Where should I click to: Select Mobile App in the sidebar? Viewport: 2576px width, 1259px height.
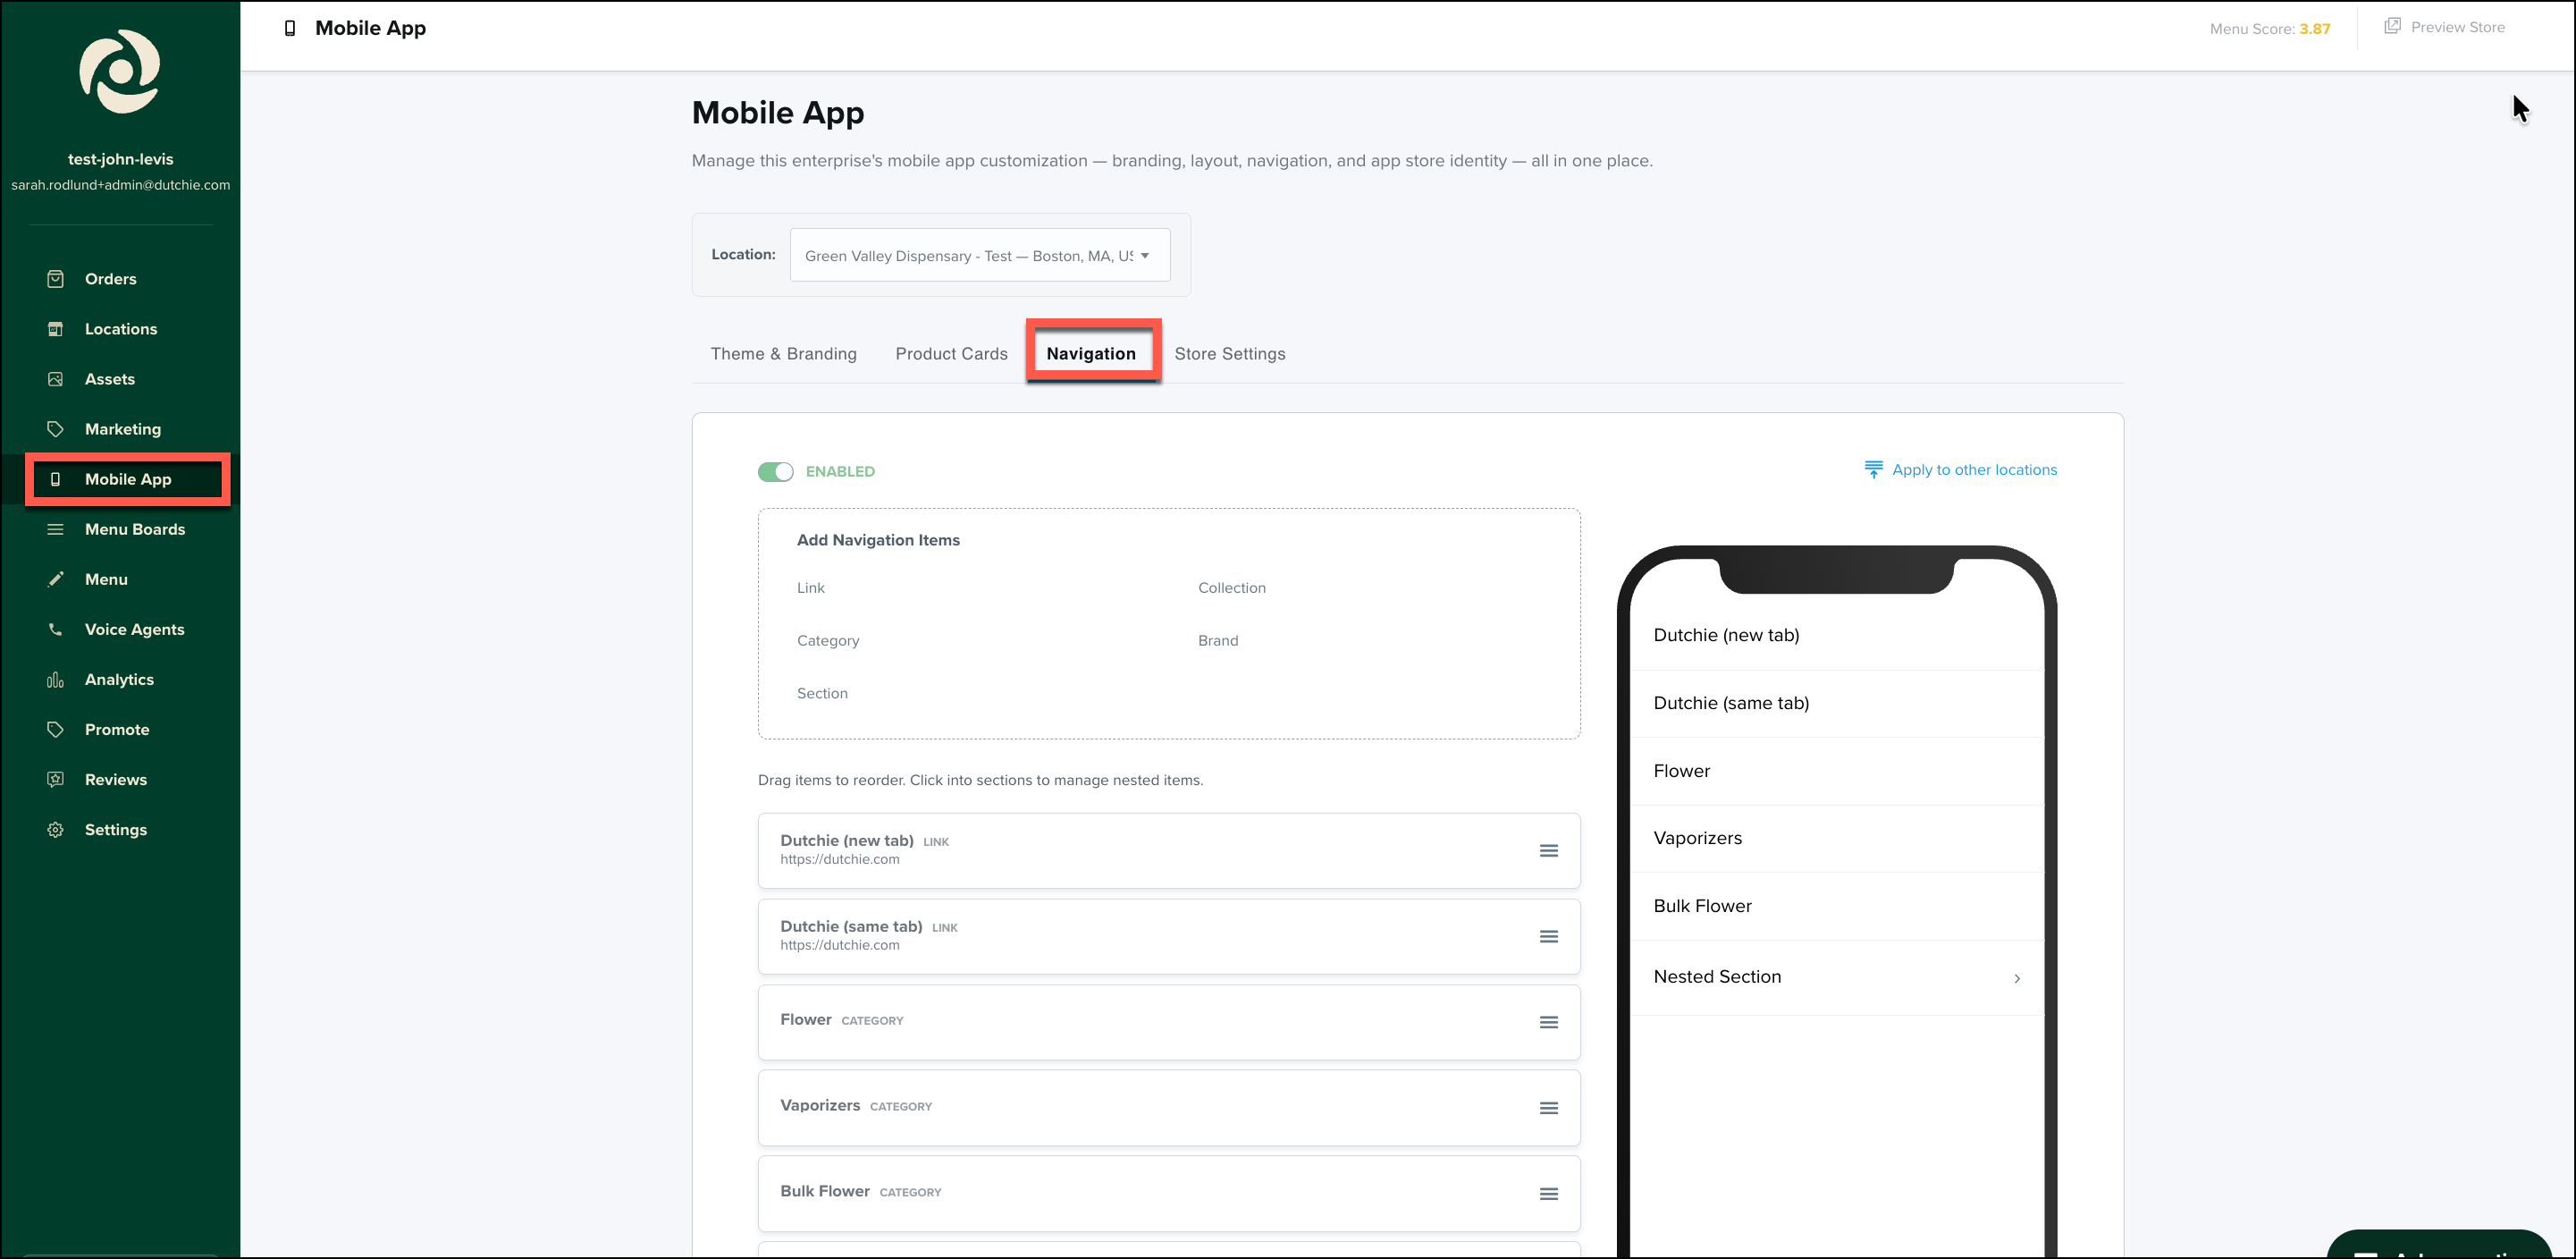click(128, 479)
